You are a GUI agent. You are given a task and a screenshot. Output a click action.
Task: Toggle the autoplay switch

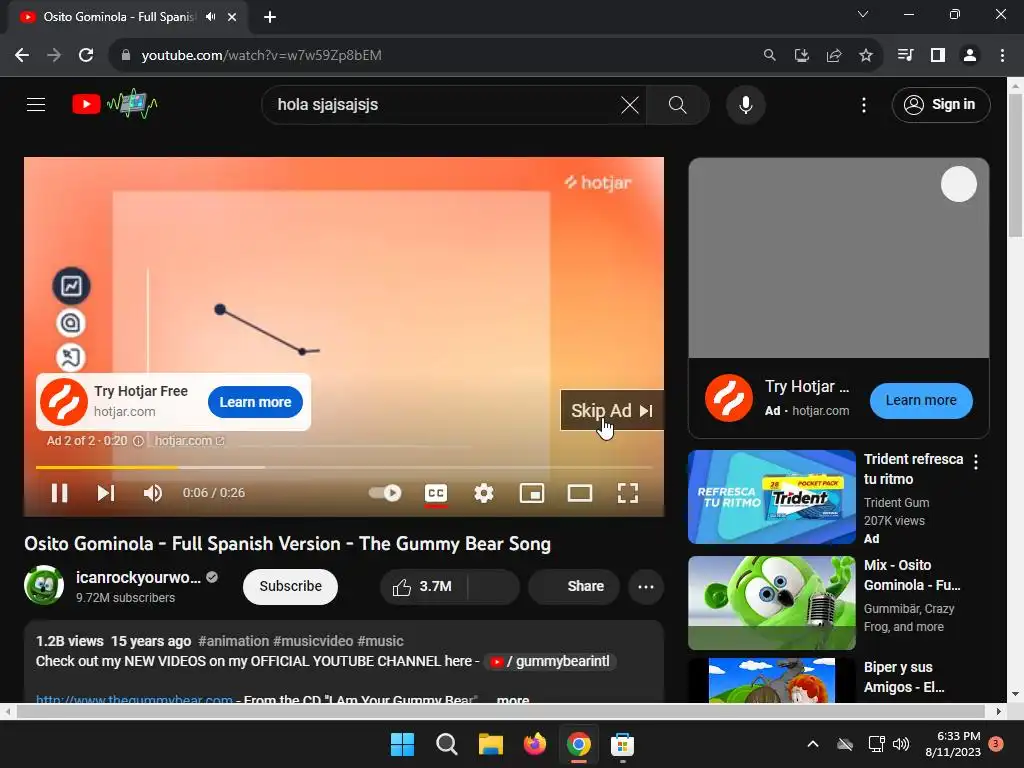(385, 493)
